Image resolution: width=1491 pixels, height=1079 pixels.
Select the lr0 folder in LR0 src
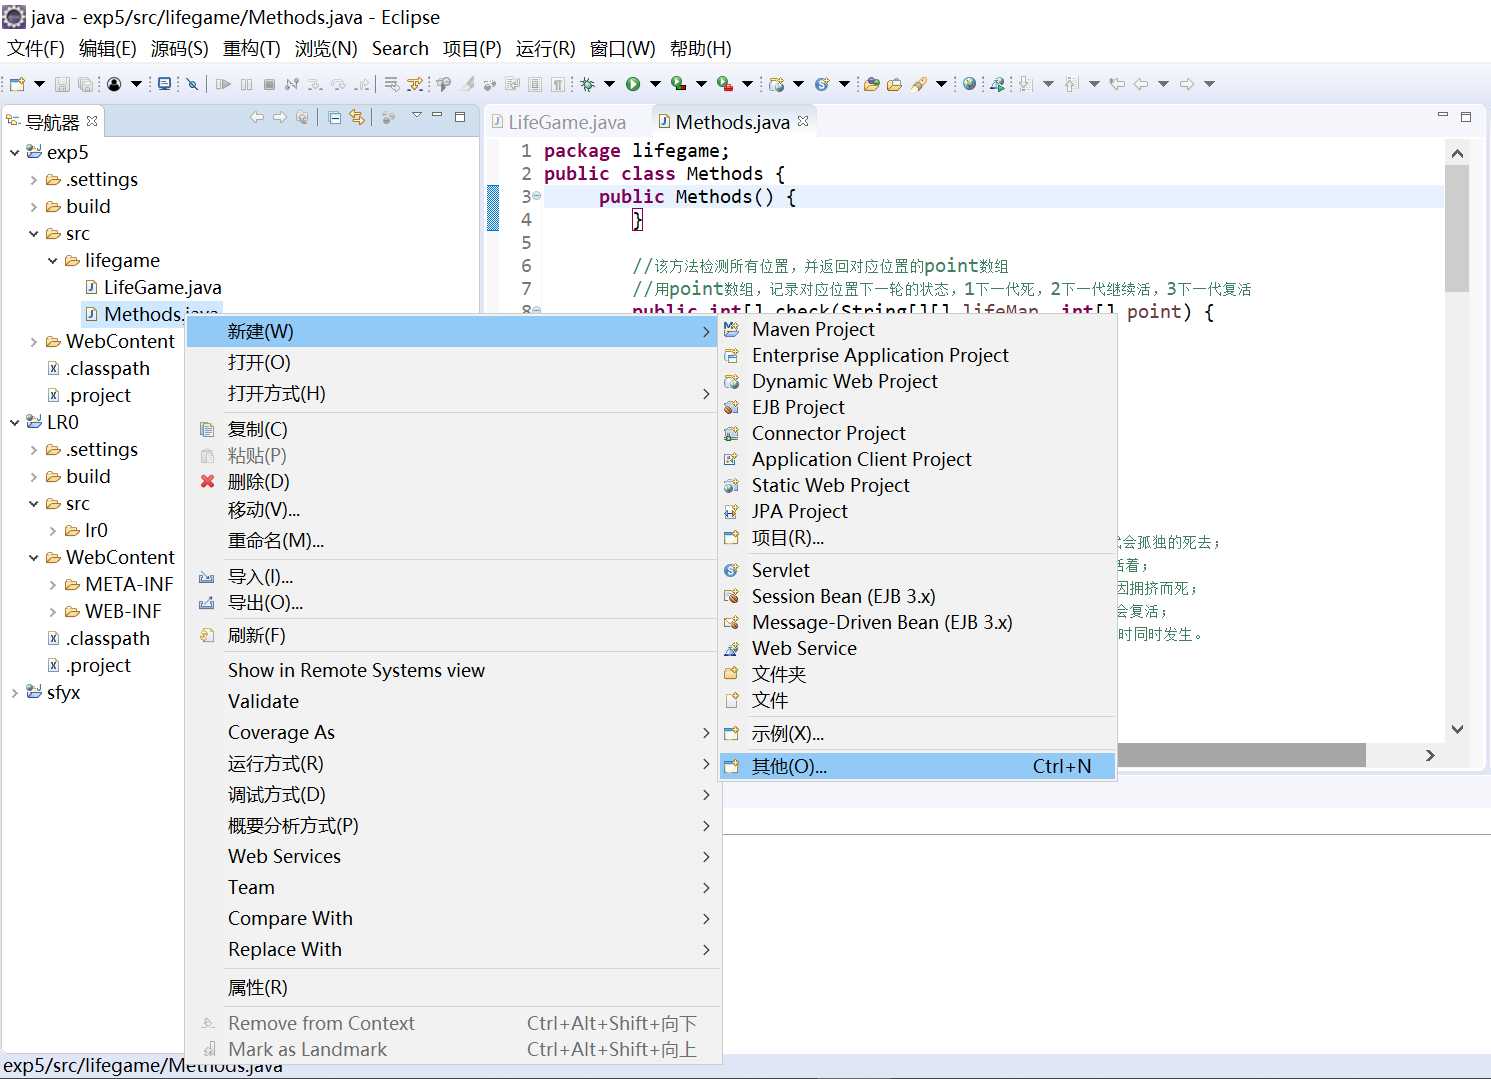(x=96, y=531)
